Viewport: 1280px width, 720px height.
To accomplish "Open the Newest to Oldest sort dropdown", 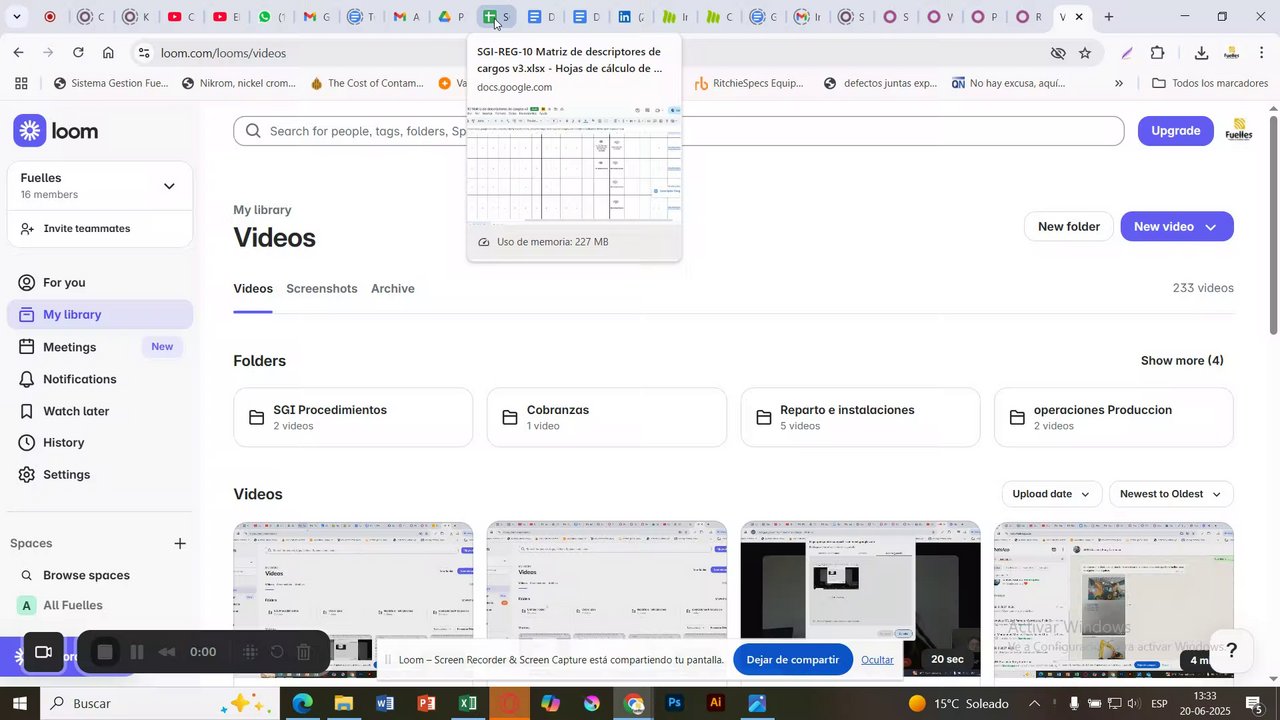I will point(1171,494).
